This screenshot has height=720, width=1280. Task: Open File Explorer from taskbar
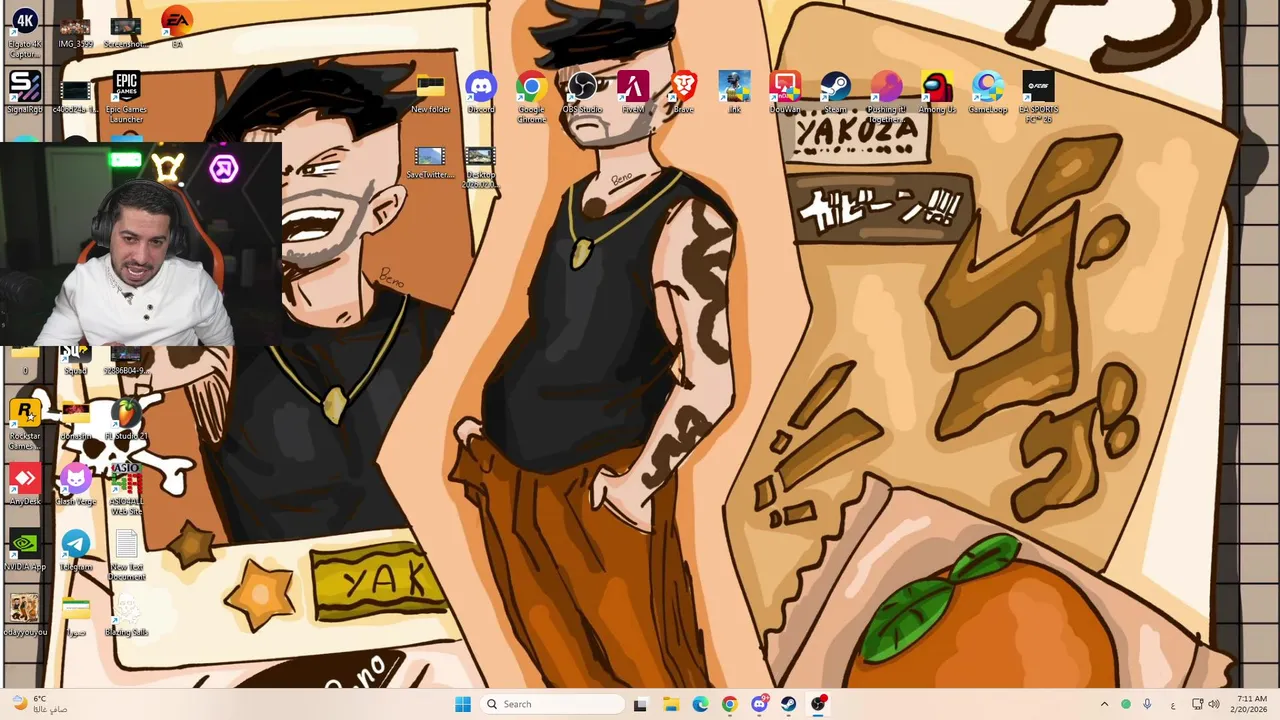tap(670, 704)
